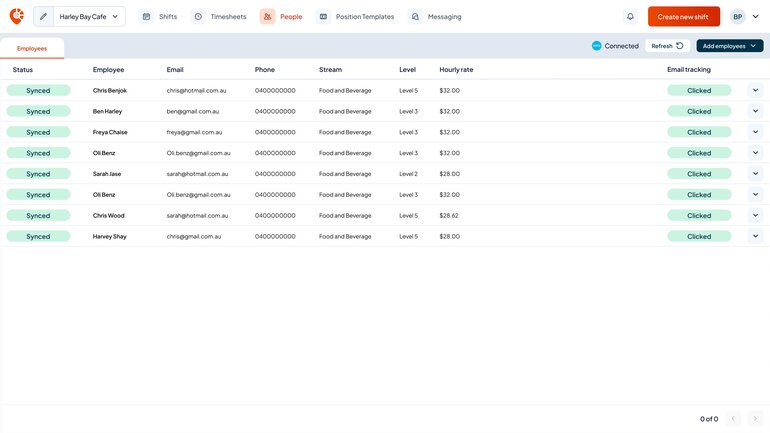Click Clicked badge for Harvey Shay

[699, 237]
